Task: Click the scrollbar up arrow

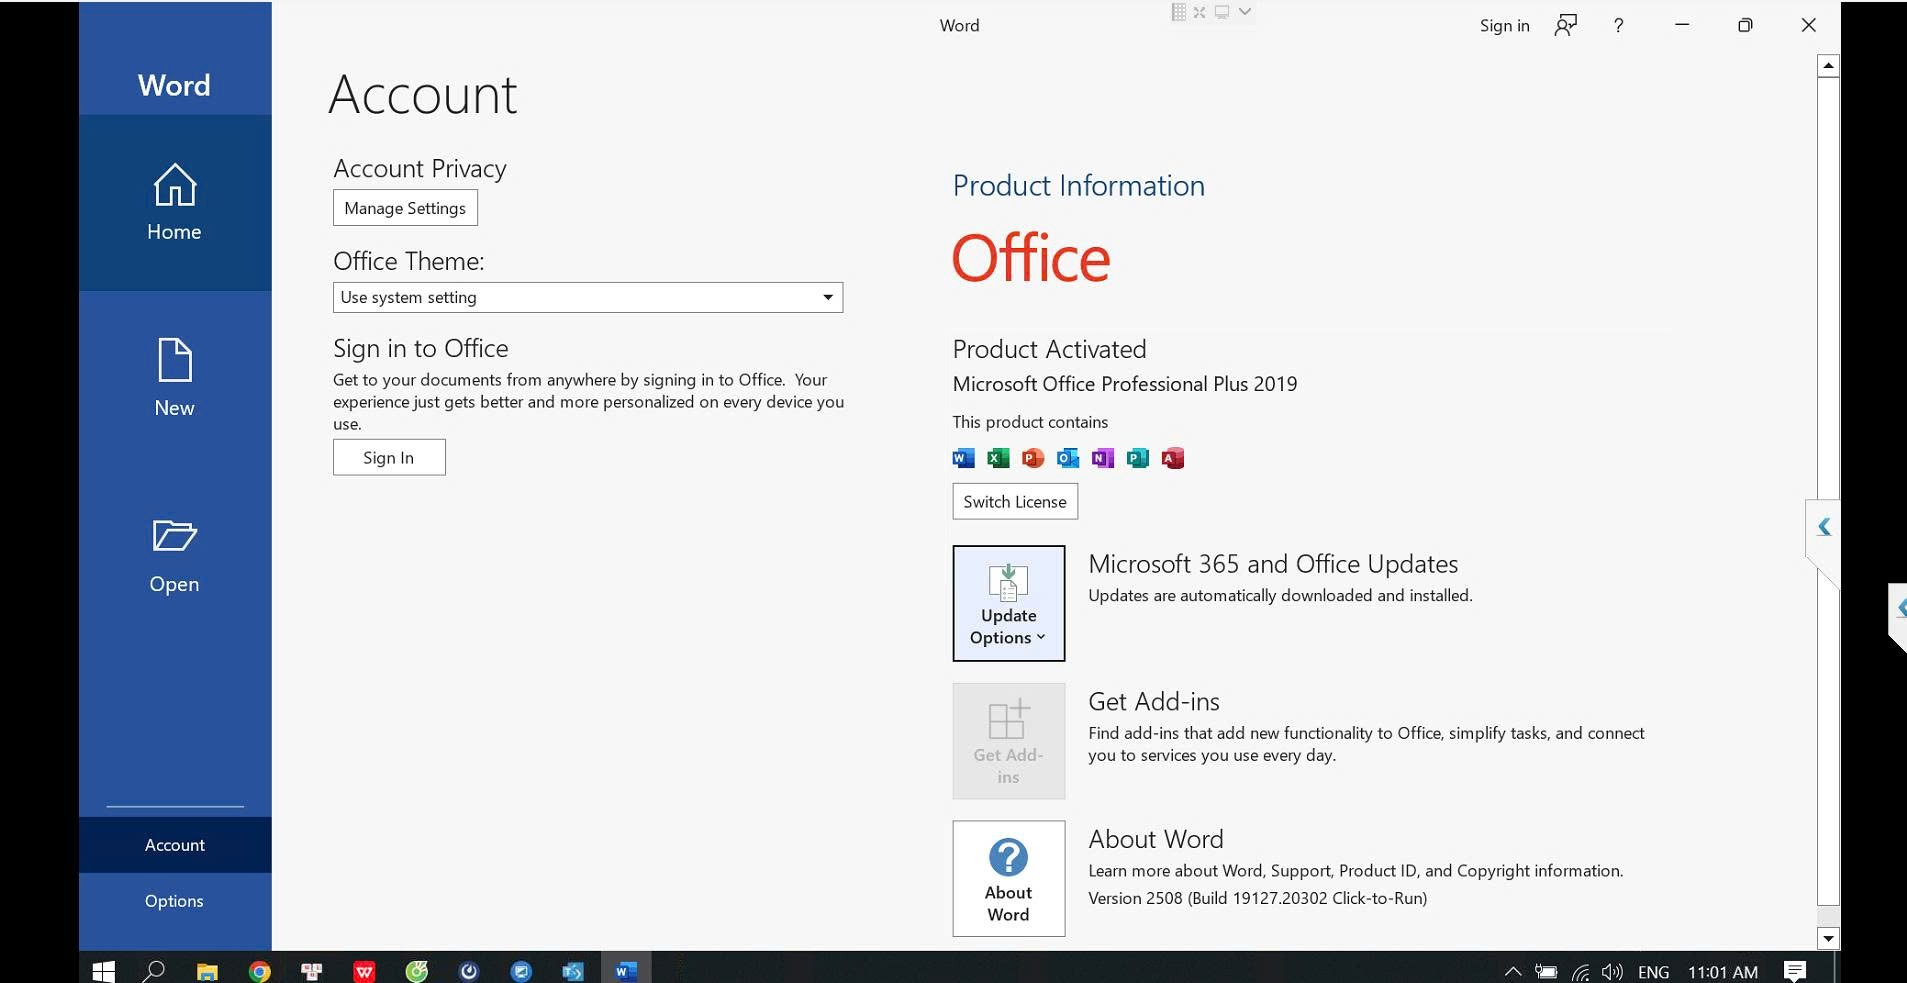Action: pos(1828,66)
